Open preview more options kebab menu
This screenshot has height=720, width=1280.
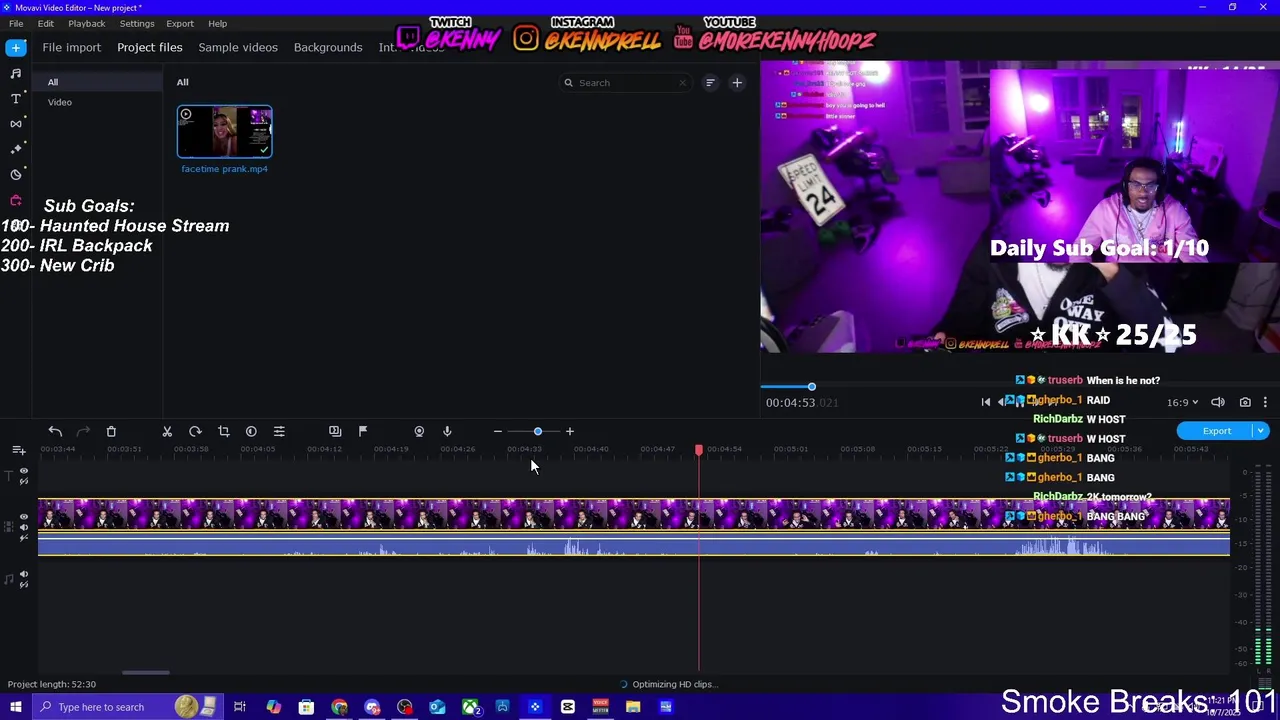click(x=1265, y=402)
